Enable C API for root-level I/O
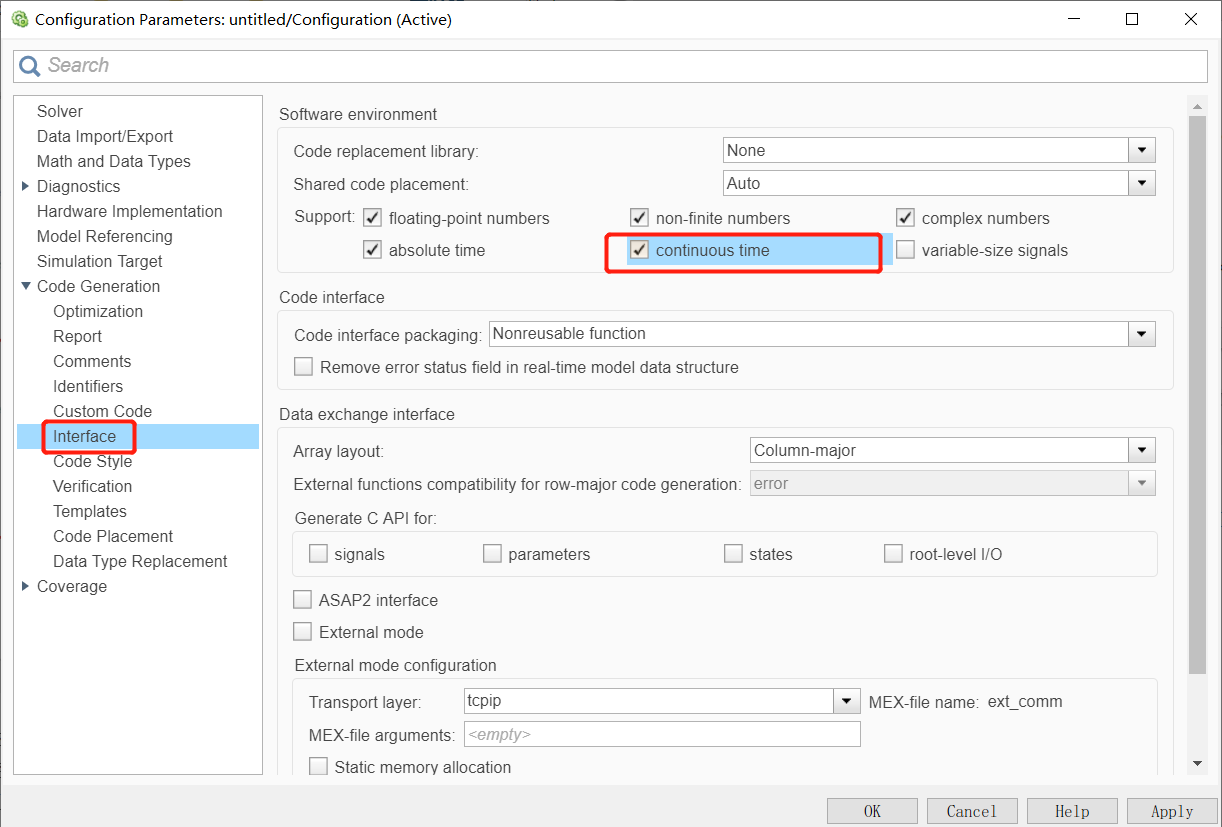The height and width of the screenshot is (827, 1222). click(x=894, y=554)
